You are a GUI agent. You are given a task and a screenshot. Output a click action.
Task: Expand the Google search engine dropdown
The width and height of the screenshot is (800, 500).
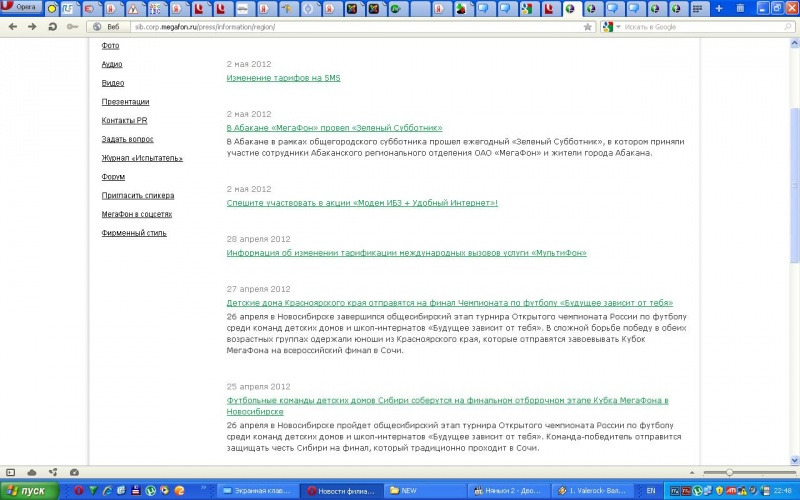(611, 26)
